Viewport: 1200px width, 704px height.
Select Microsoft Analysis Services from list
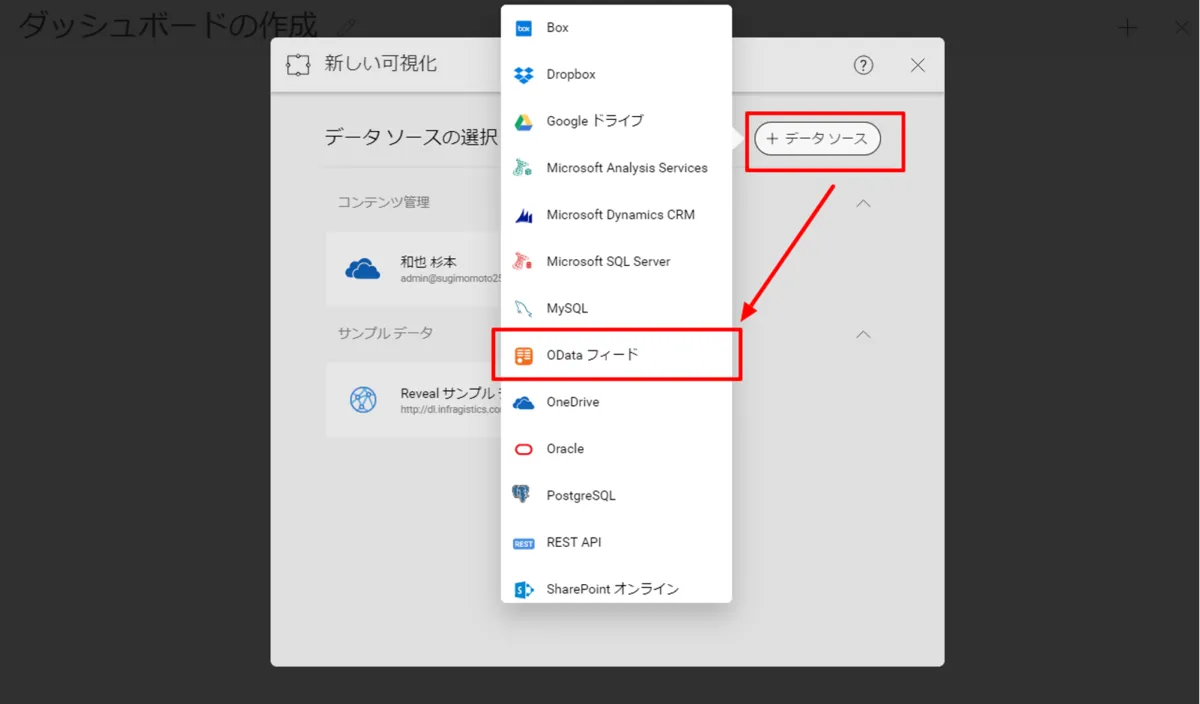pyautogui.click(x=626, y=168)
